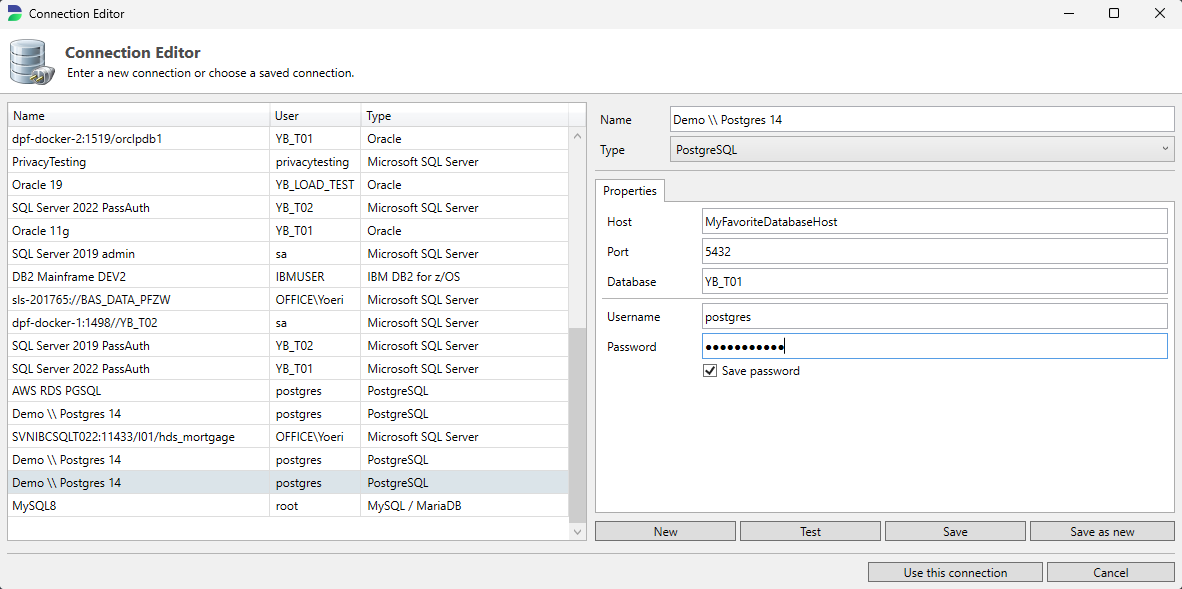Click the scrollbar down arrow in list

(577, 532)
